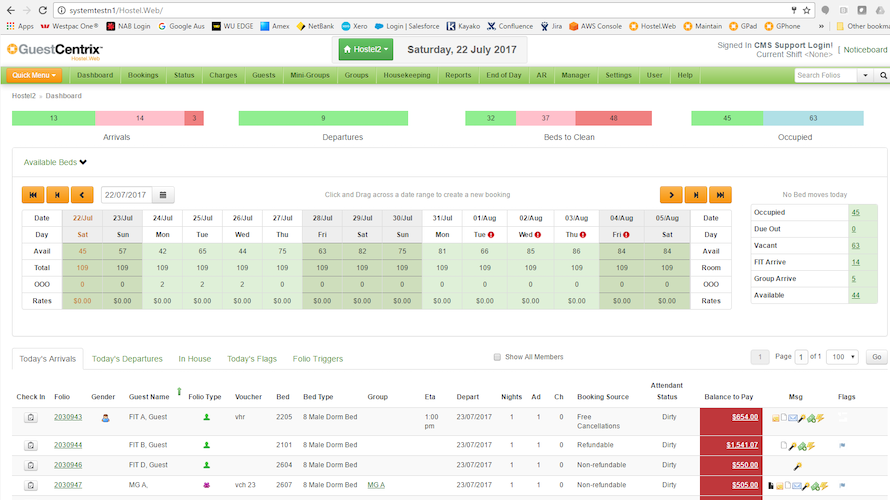This screenshot has width=890, height=500.
Task: Click the Go button for paging
Action: point(876,357)
